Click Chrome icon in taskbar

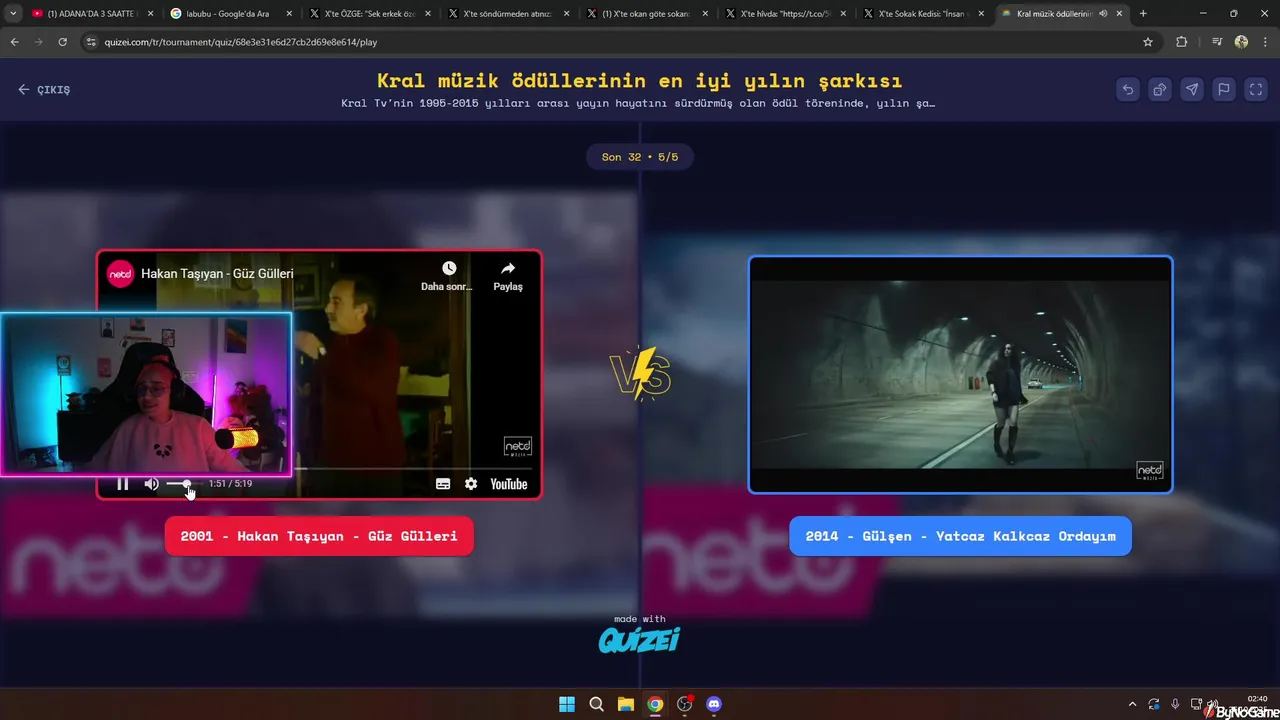point(655,704)
